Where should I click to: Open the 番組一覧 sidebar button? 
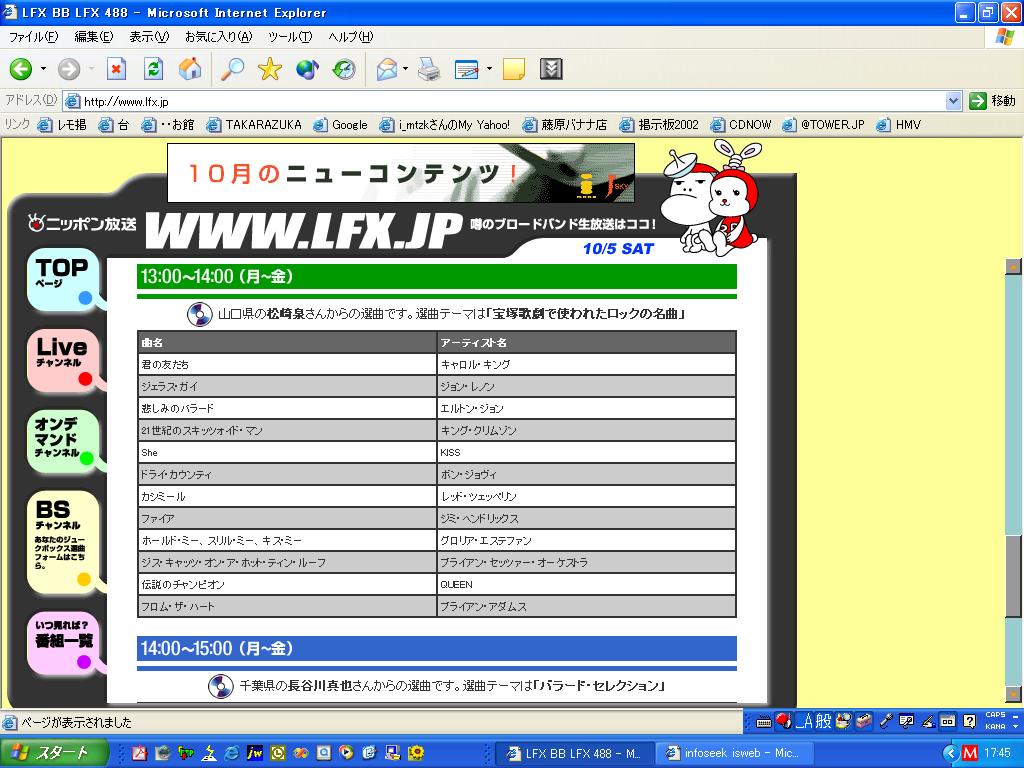coord(63,643)
